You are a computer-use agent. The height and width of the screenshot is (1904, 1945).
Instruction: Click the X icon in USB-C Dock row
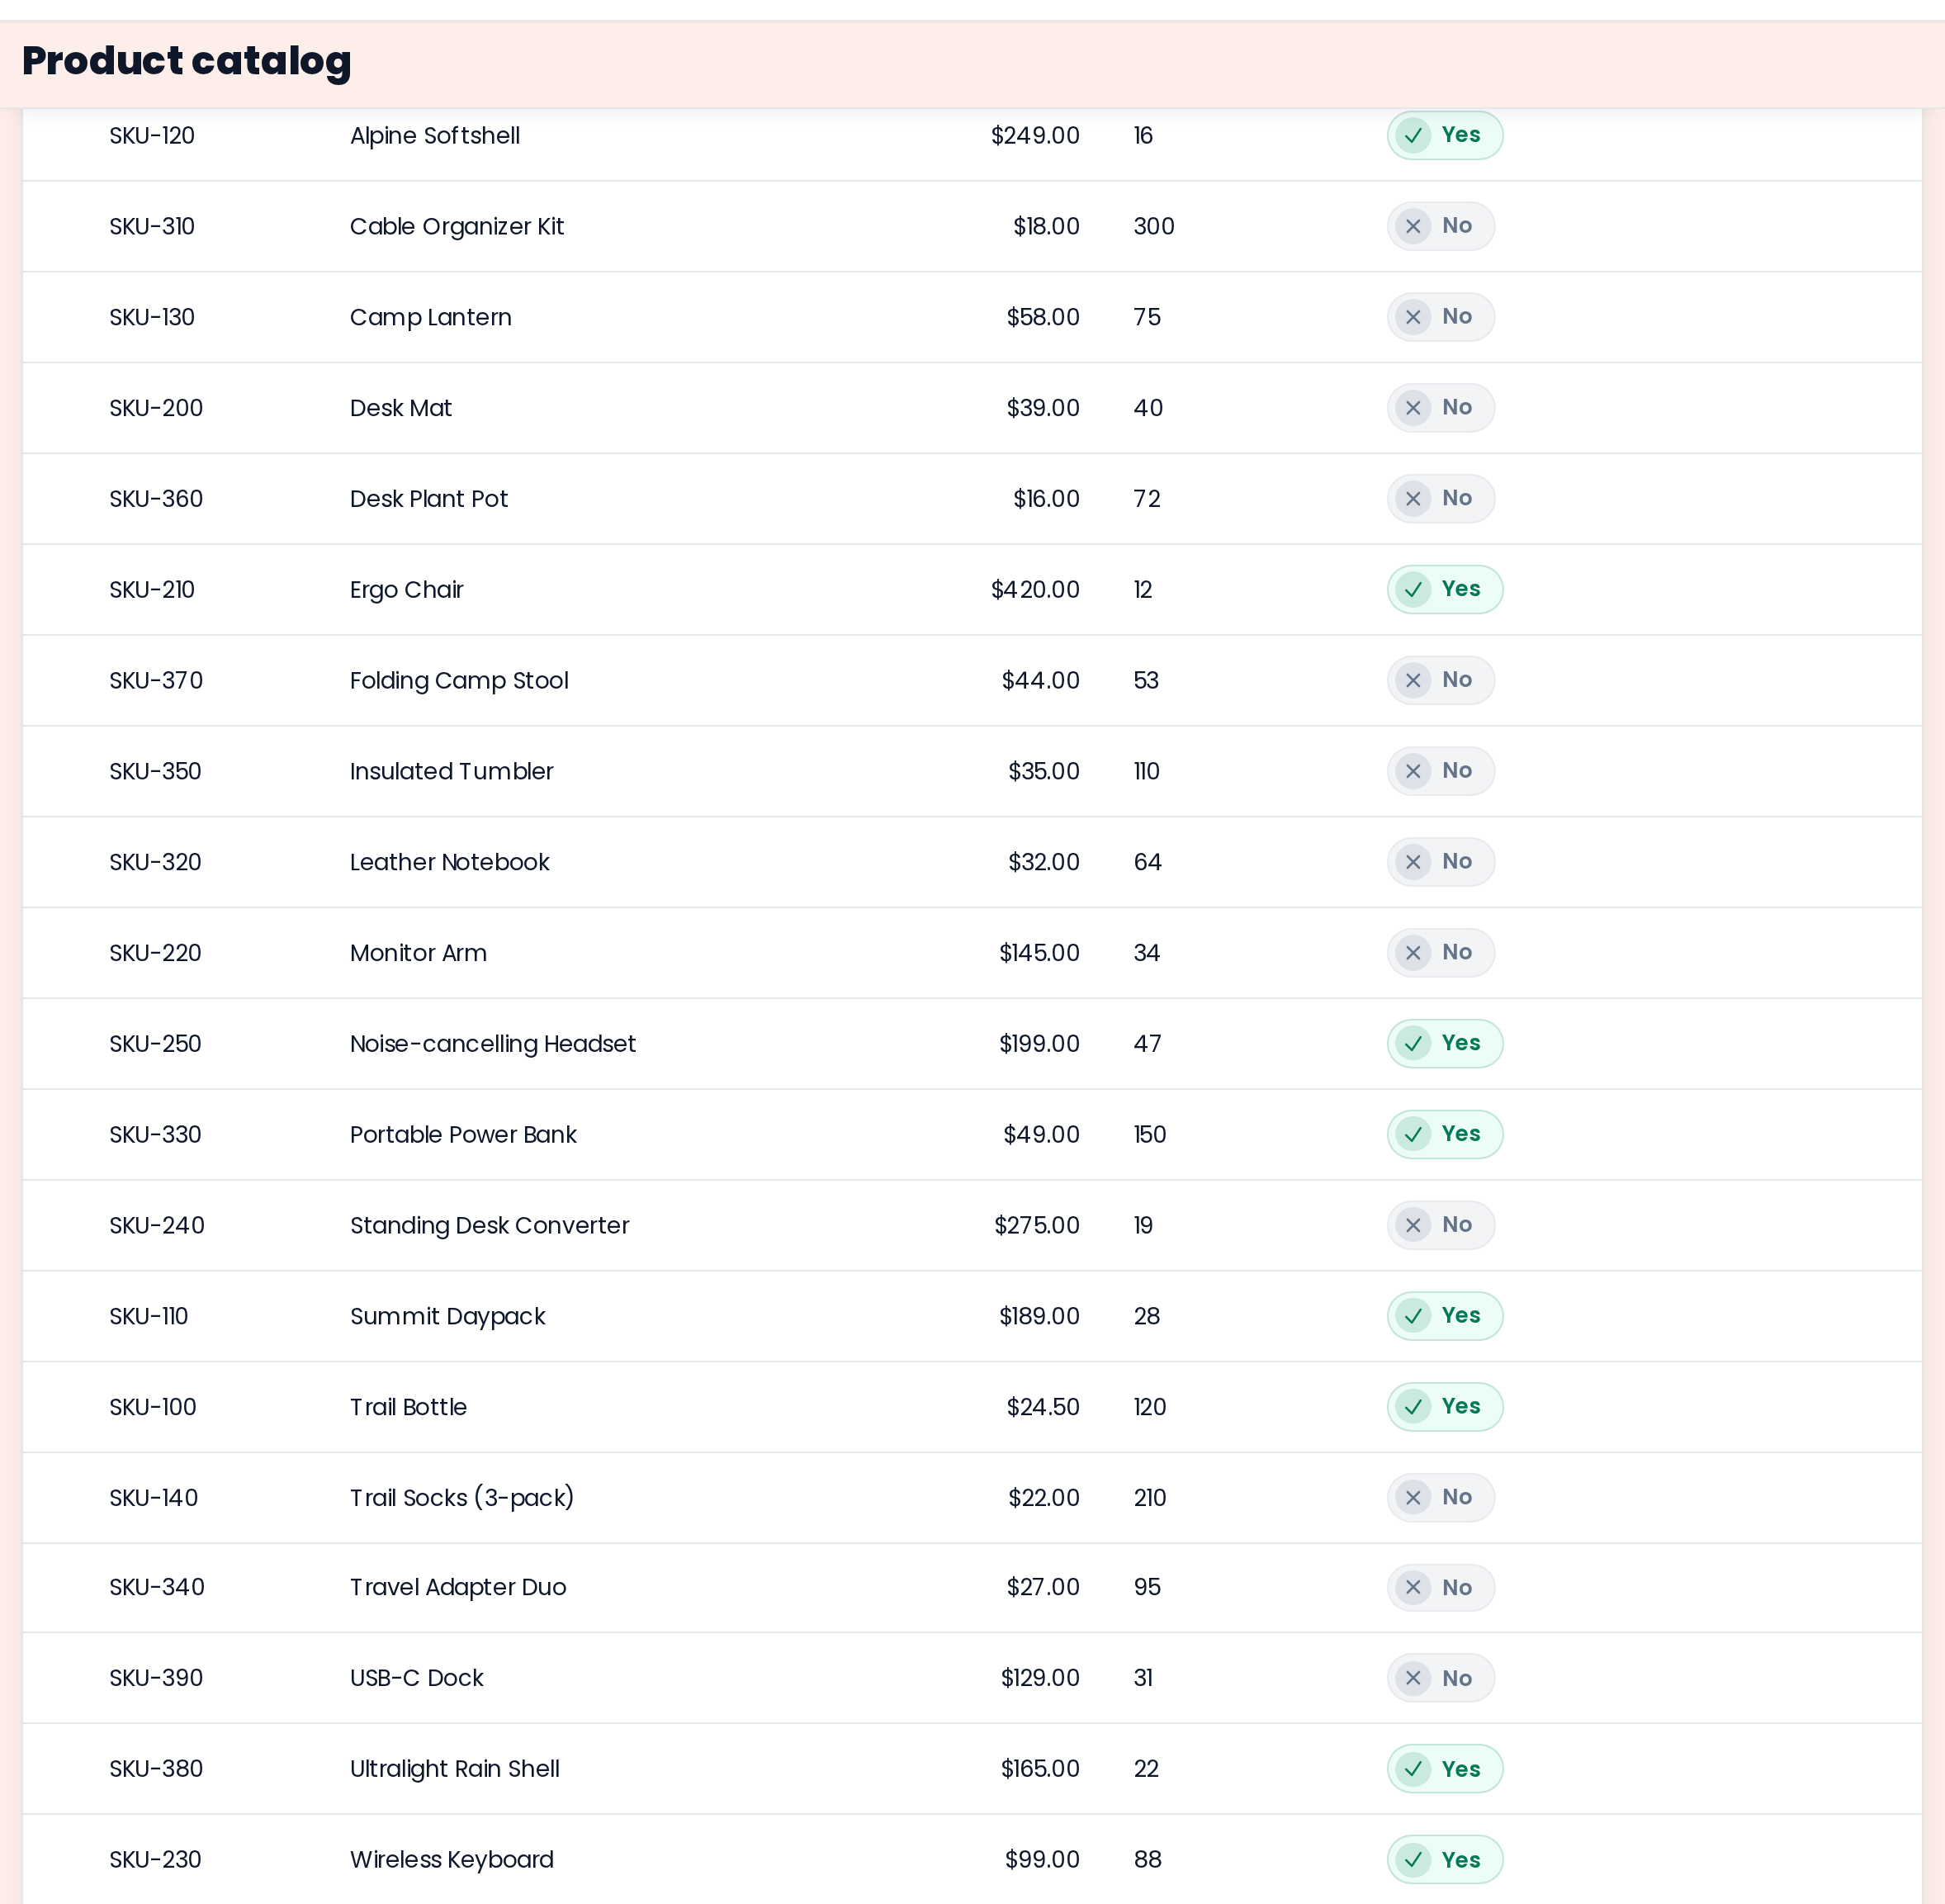tap(1413, 1677)
